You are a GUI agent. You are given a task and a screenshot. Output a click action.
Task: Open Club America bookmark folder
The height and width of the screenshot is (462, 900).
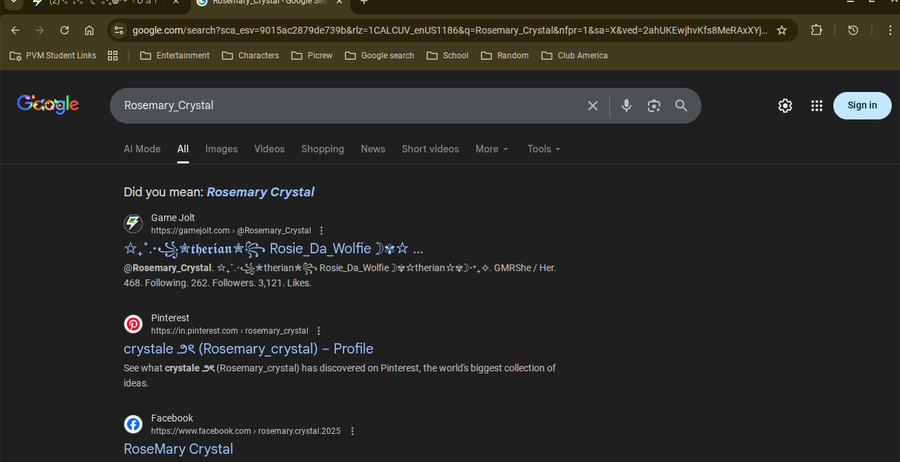click(574, 56)
